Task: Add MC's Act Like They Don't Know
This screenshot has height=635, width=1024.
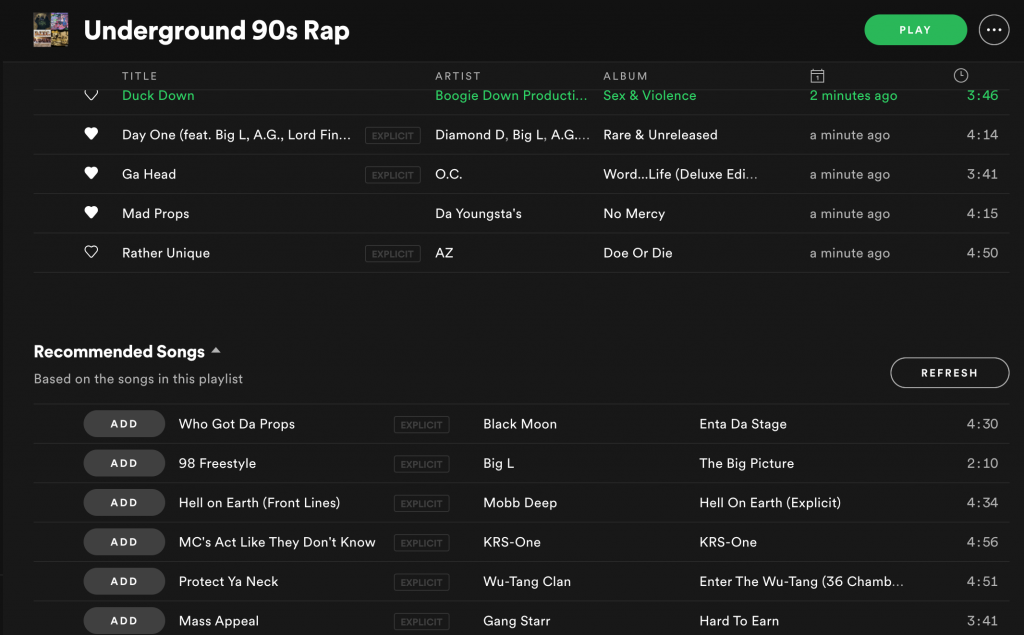Action: click(x=124, y=542)
